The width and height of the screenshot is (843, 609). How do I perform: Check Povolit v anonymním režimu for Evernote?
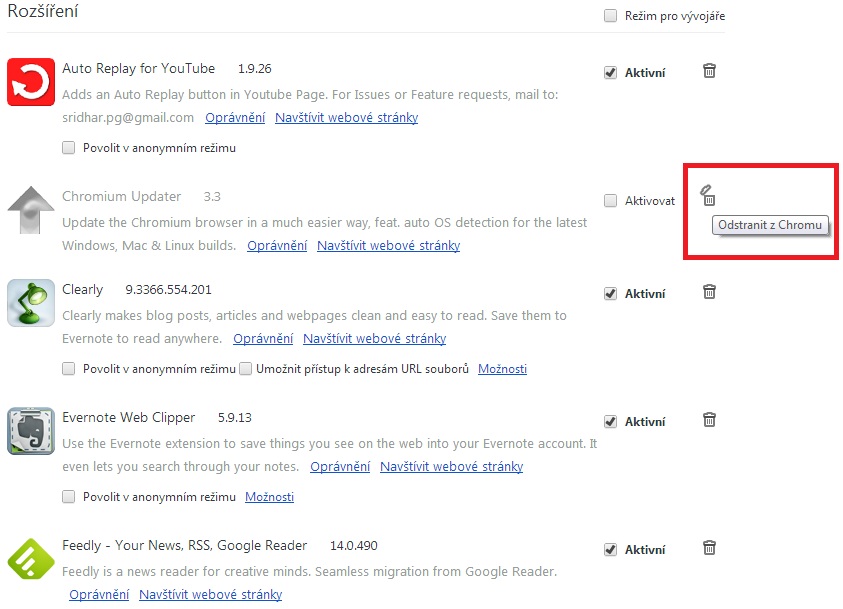[68, 497]
